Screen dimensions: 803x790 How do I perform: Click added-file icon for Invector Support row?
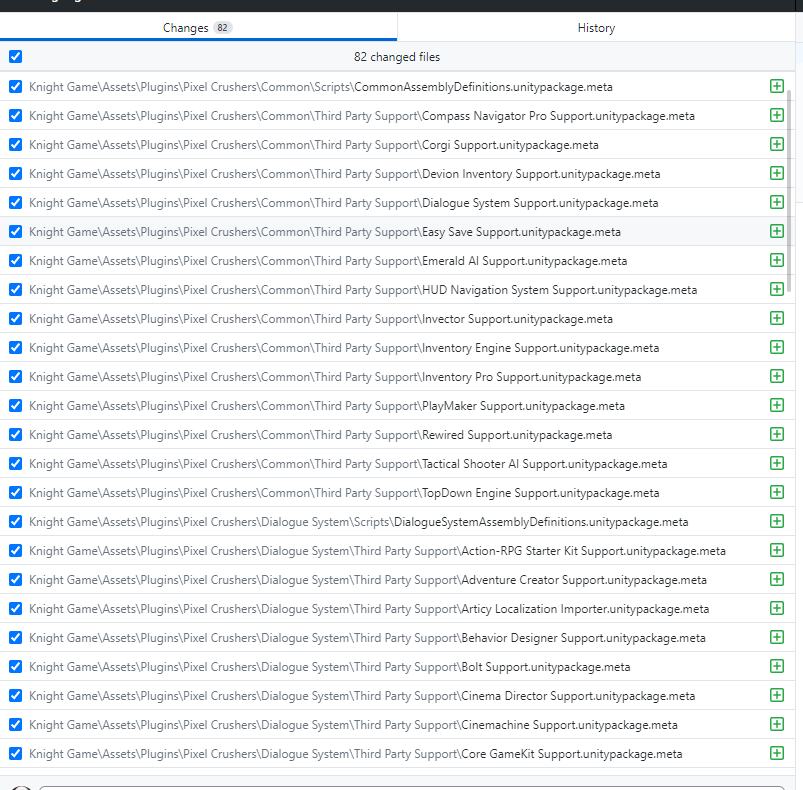(x=777, y=318)
